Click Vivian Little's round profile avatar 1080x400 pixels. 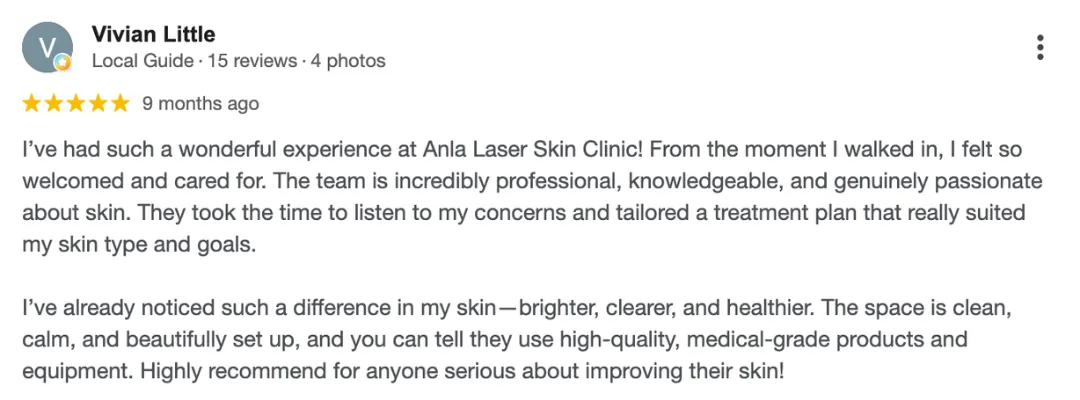[48, 47]
